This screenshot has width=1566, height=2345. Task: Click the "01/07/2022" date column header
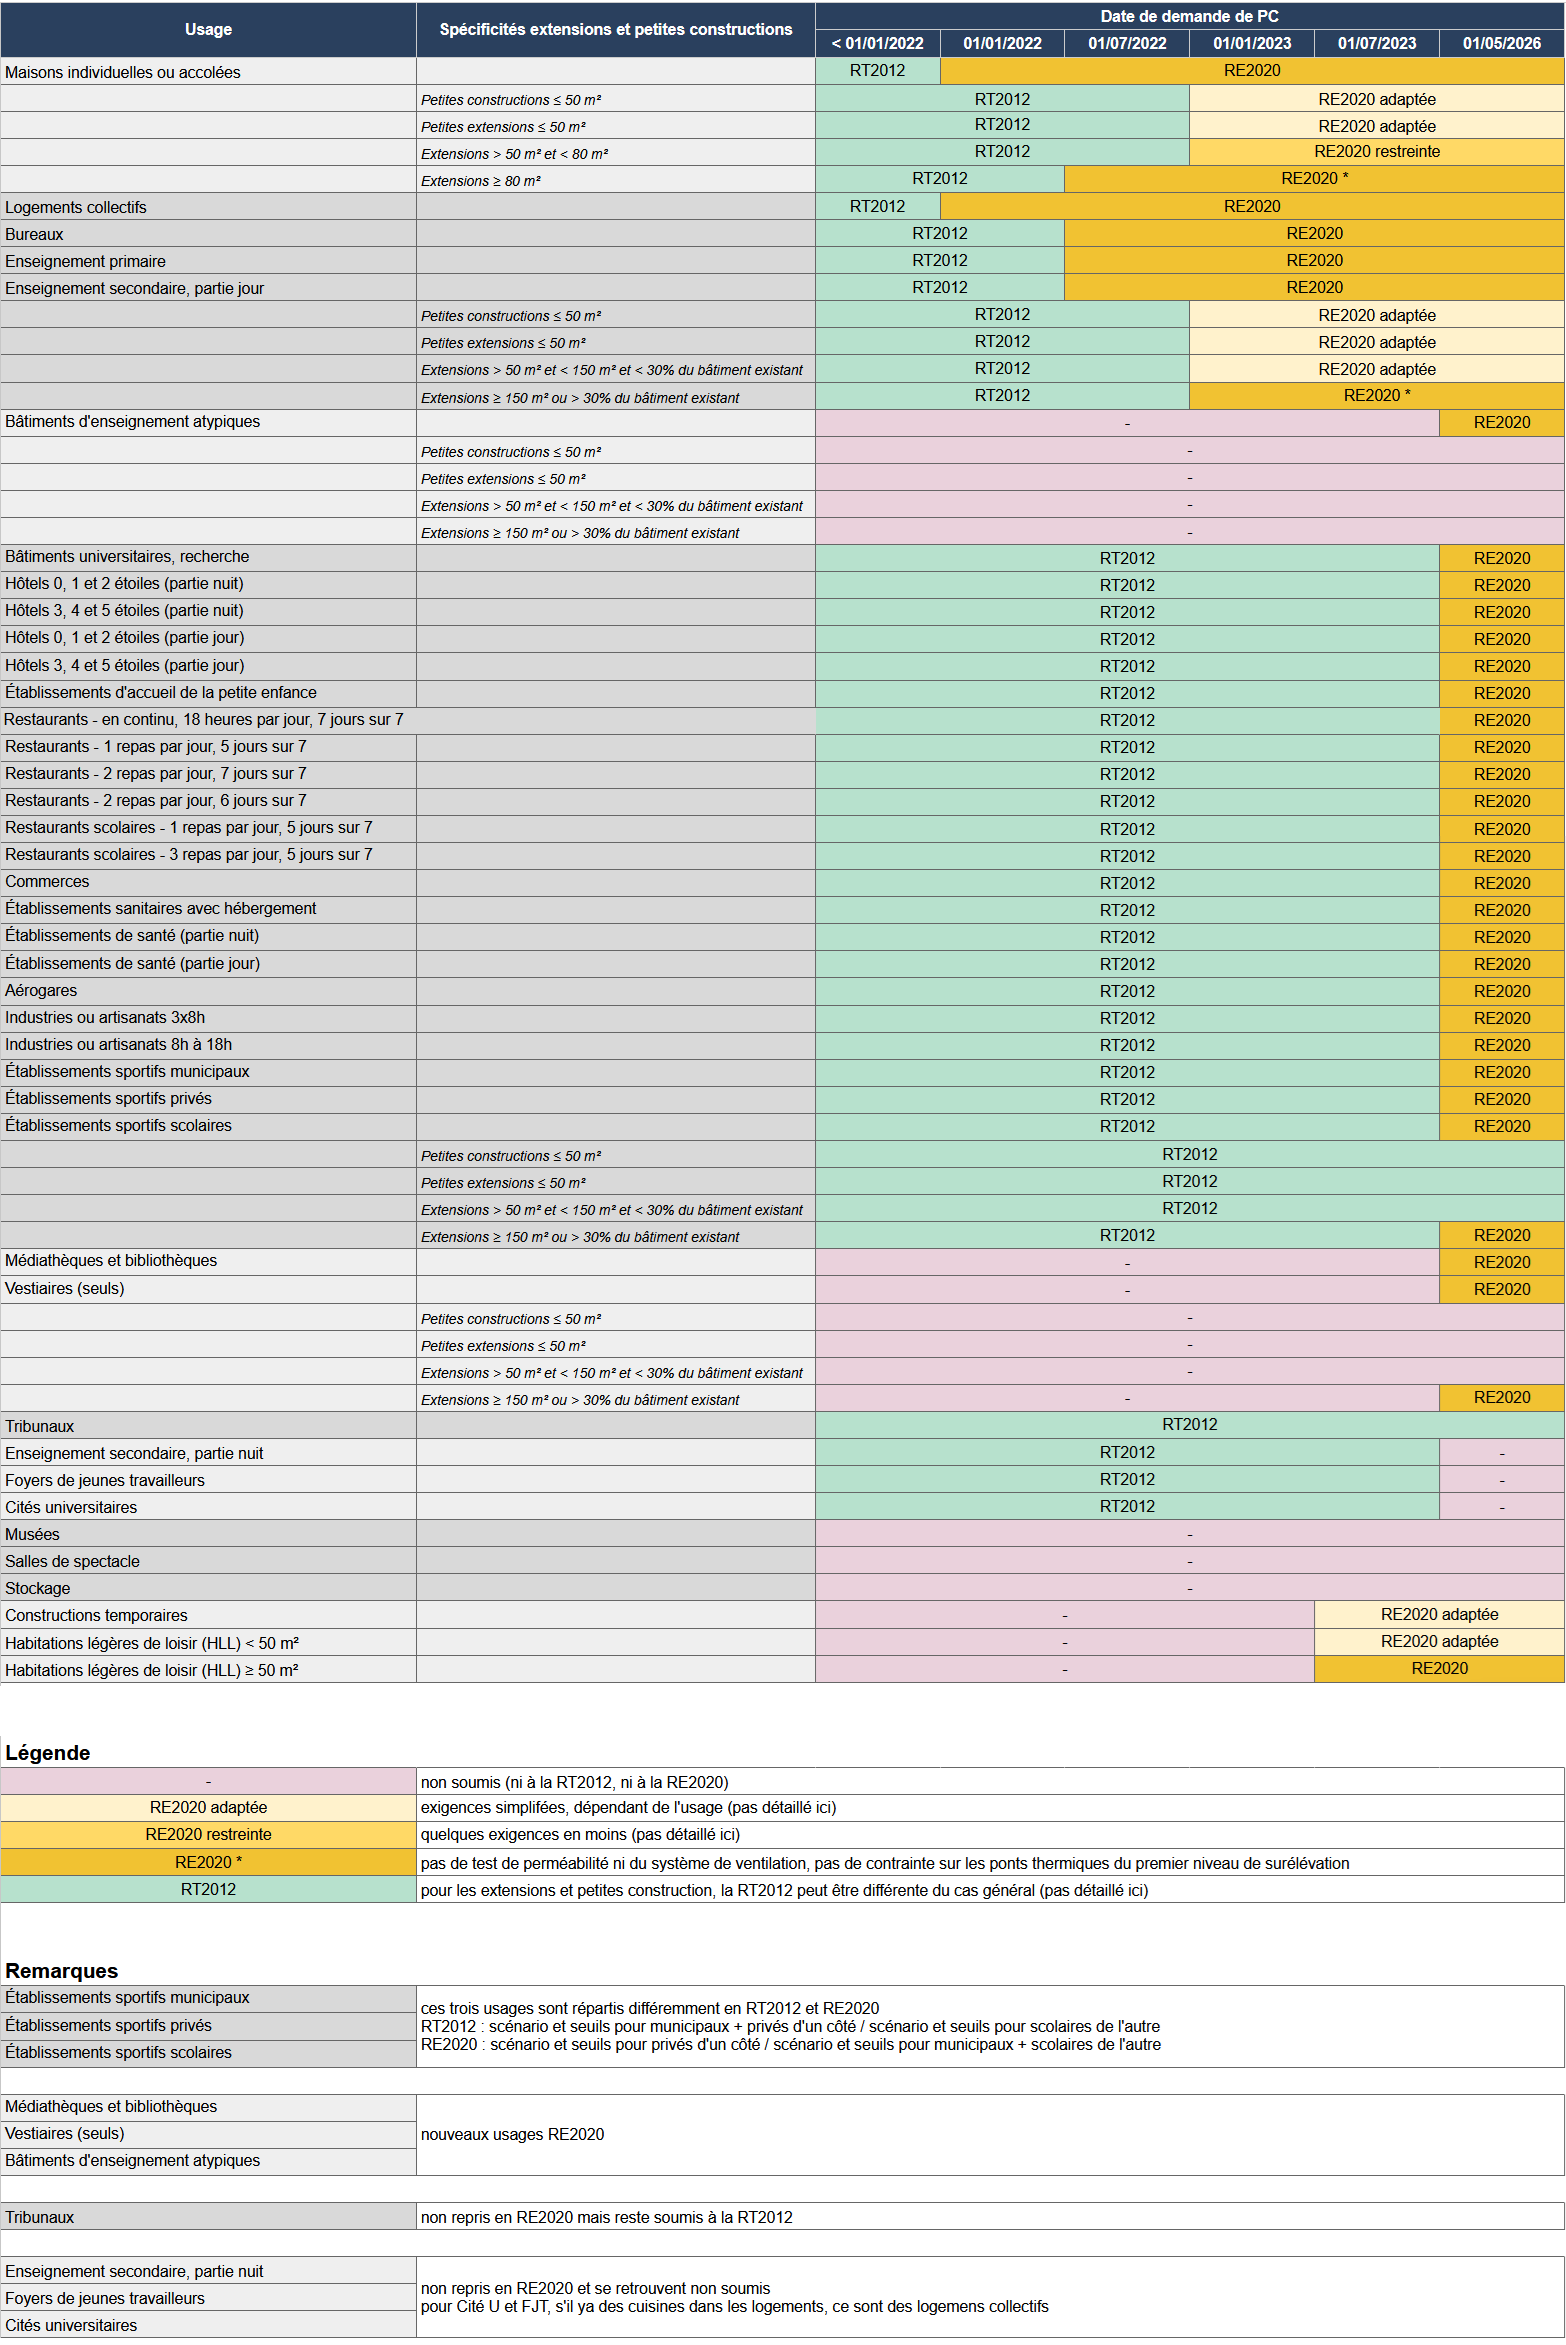coord(1127,43)
